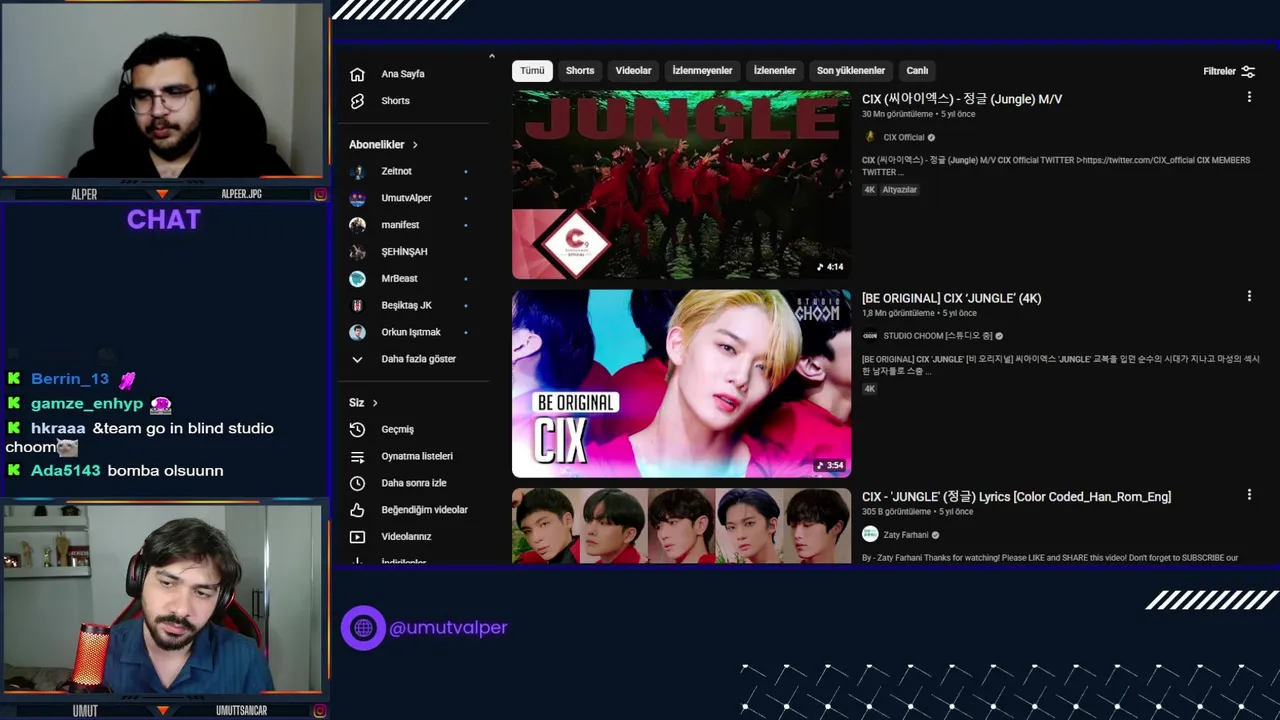Expand Abonelikler section chevron

(415, 145)
